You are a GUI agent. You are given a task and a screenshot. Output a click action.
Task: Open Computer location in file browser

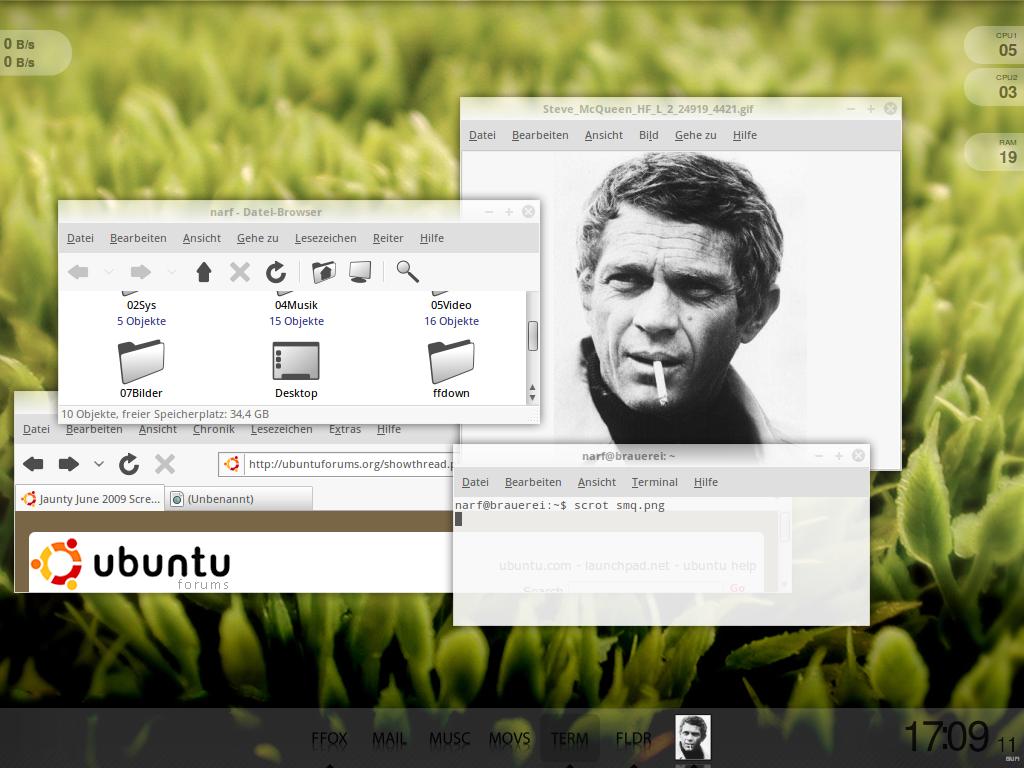pos(360,272)
